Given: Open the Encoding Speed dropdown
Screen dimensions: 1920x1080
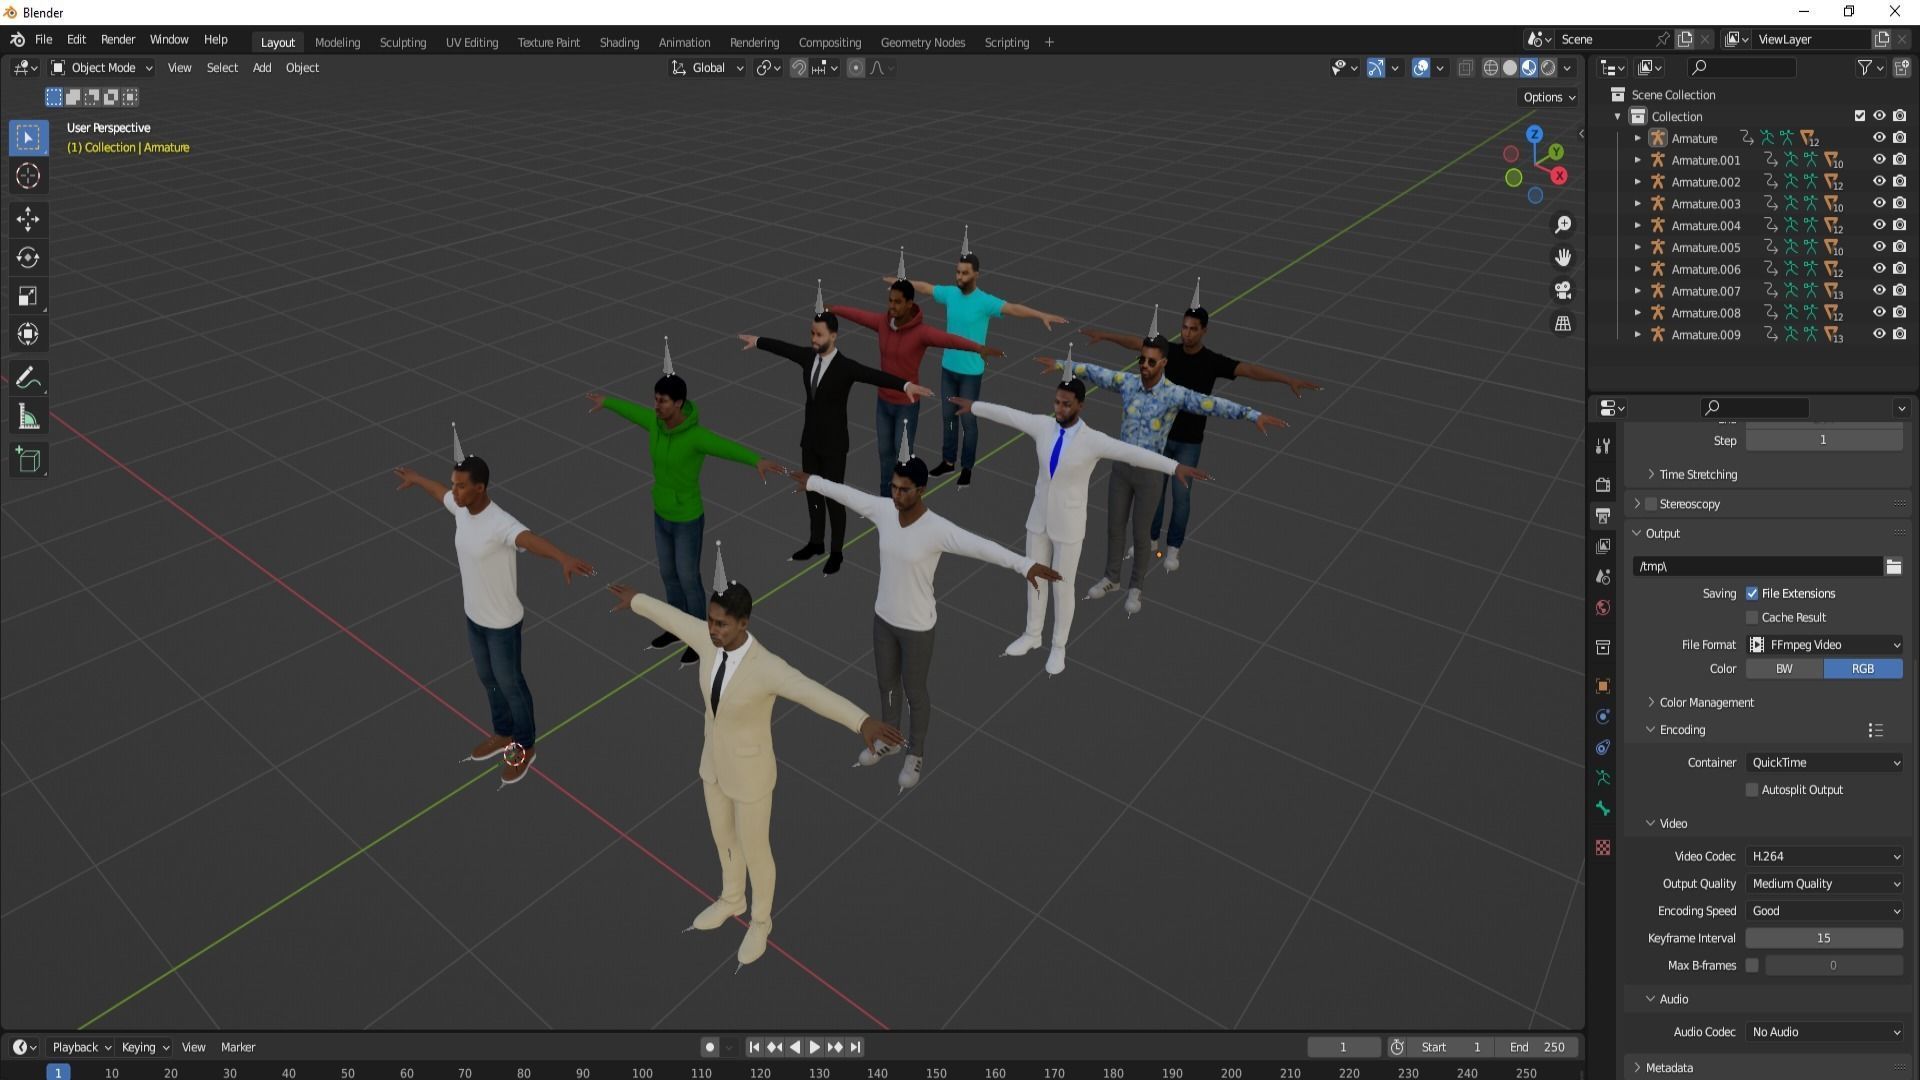Looking at the screenshot, I should [1824, 911].
